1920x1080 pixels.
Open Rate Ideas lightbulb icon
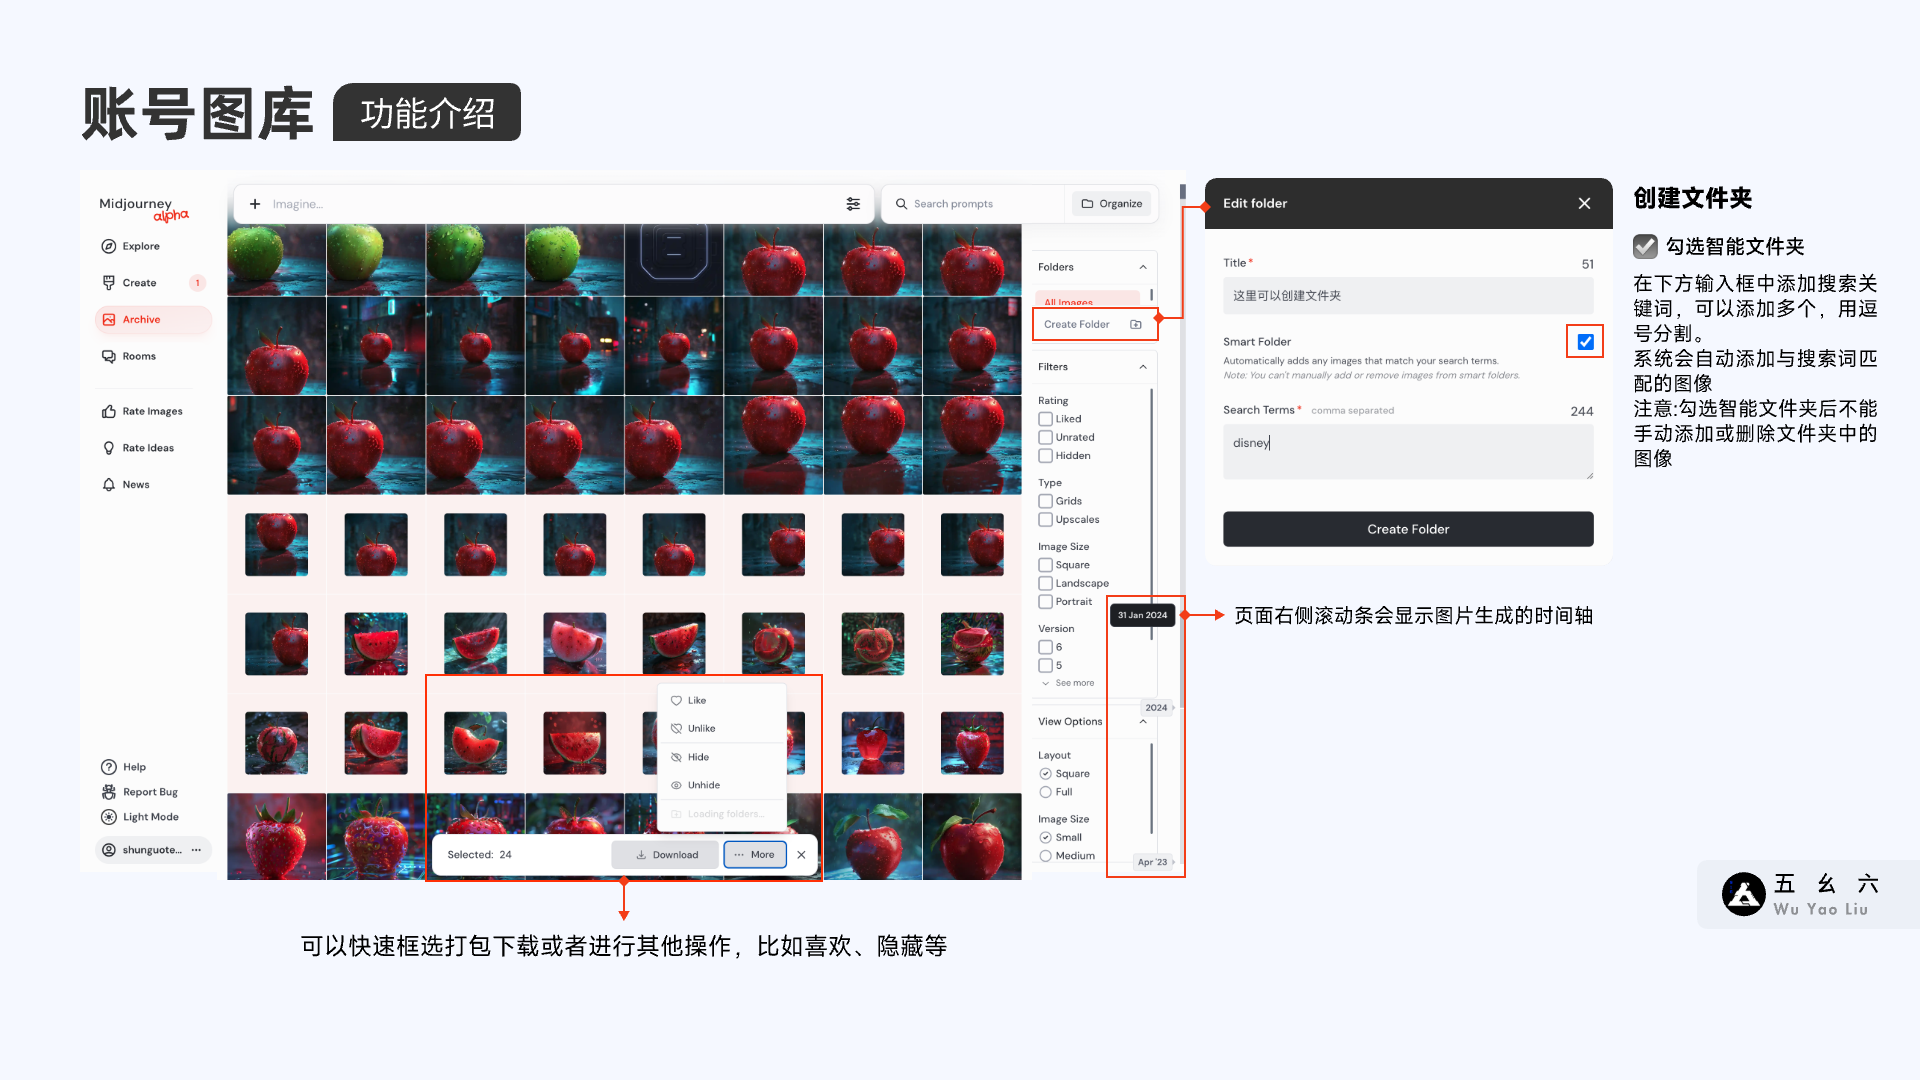109,448
